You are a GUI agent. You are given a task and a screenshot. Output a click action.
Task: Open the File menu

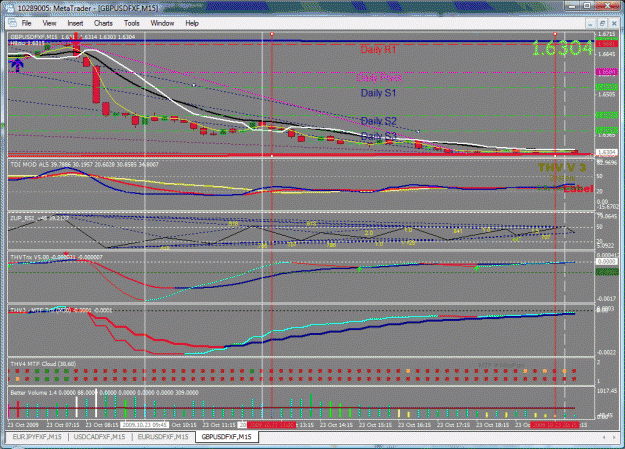26,23
